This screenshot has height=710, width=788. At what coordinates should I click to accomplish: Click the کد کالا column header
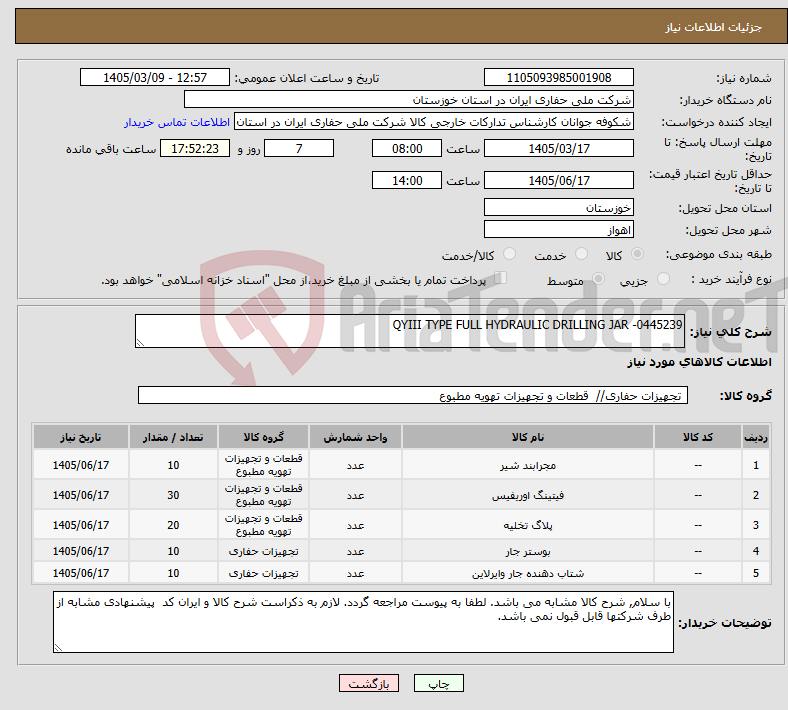(x=698, y=437)
